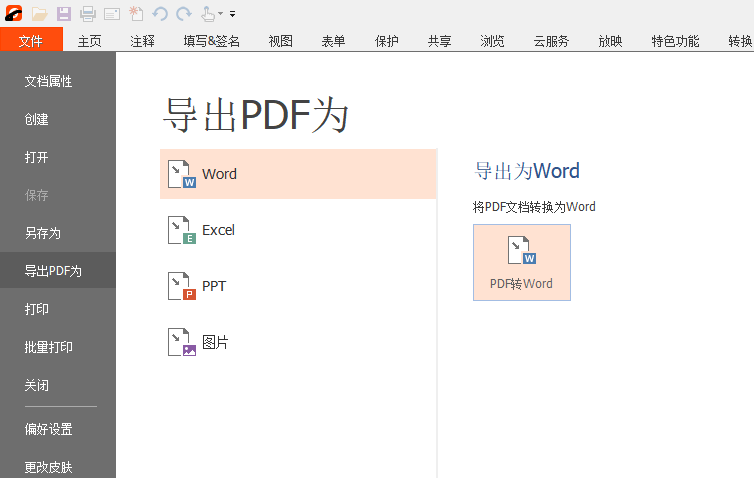
Task: Select 图片 export option in list
Action: [x=298, y=342]
